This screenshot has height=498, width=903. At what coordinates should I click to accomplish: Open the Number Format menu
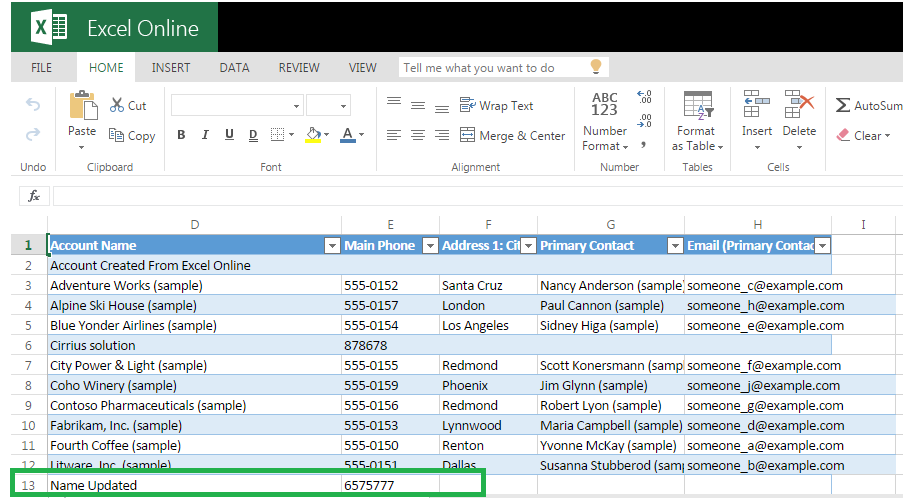[x=605, y=122]
